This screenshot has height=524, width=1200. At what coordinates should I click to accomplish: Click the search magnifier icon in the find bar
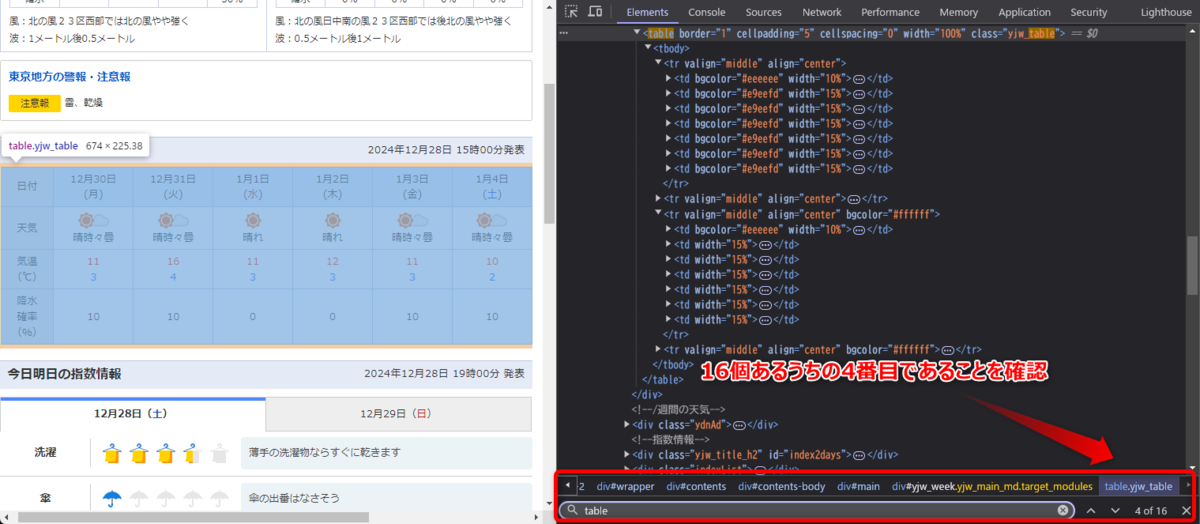572,510
